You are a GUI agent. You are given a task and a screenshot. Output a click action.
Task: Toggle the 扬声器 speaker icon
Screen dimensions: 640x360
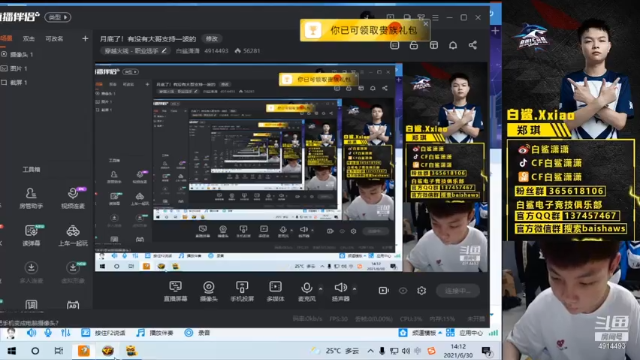340,288
